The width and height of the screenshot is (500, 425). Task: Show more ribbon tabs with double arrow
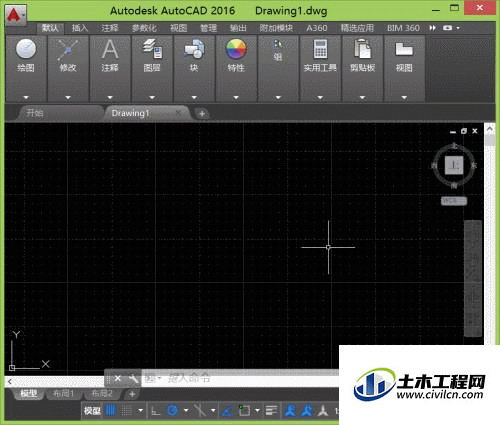432,28
